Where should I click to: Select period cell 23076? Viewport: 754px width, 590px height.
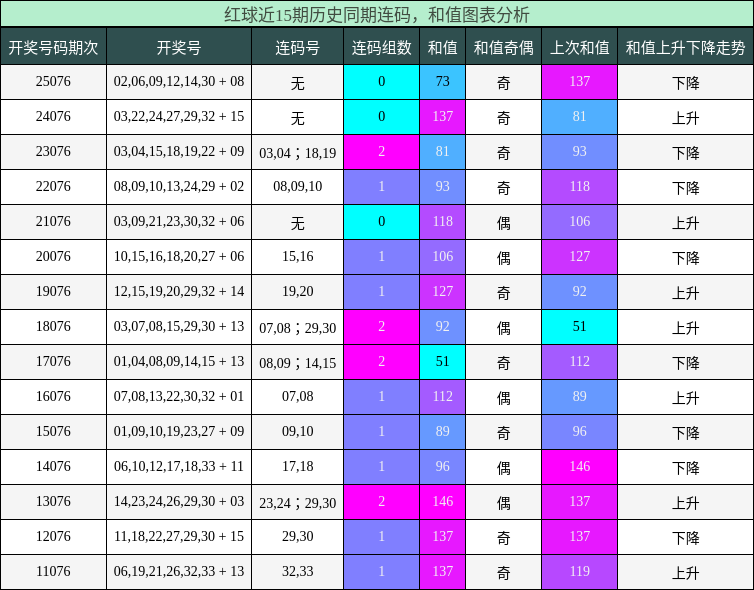pyautogui.click(x=53, y=152)
